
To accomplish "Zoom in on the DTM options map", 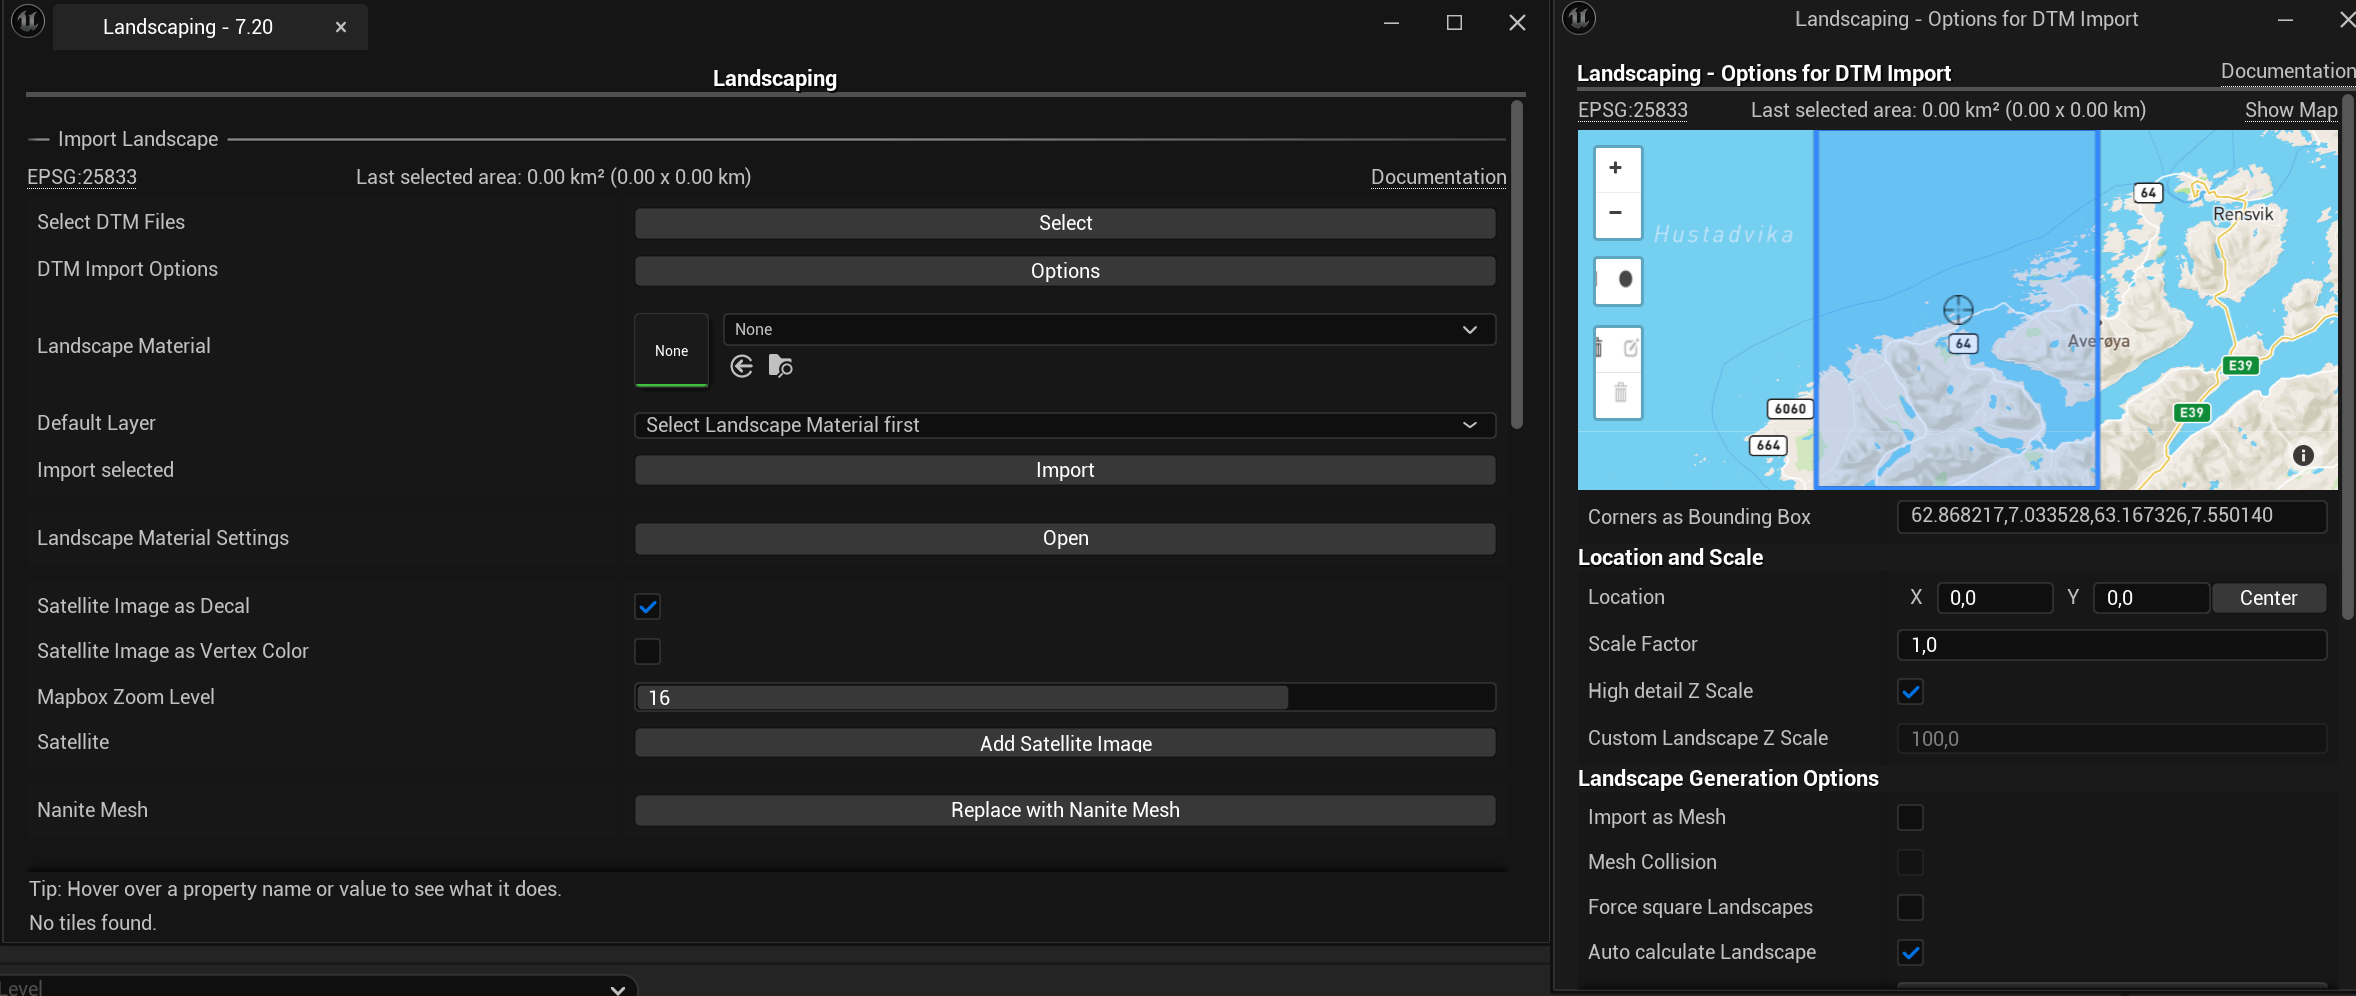I will click(x=1617, y=168).
